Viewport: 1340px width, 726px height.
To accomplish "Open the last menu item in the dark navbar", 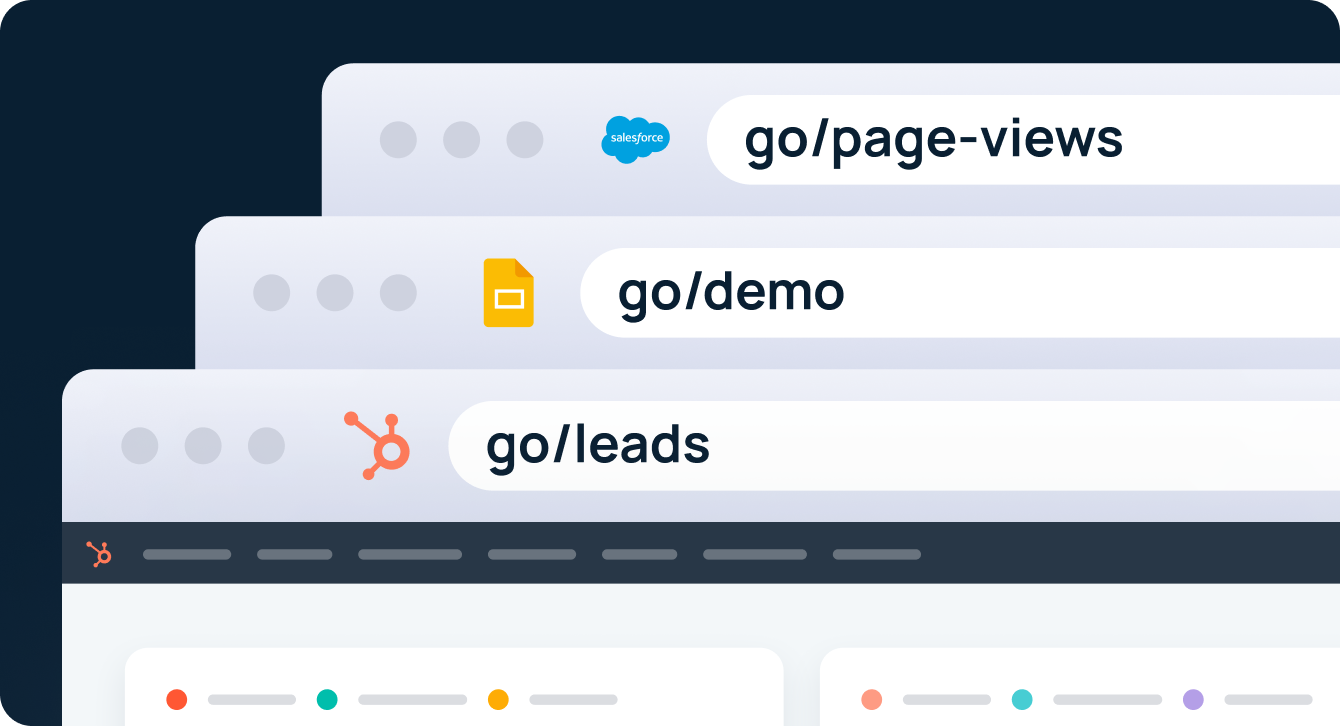I will [877, 554].
